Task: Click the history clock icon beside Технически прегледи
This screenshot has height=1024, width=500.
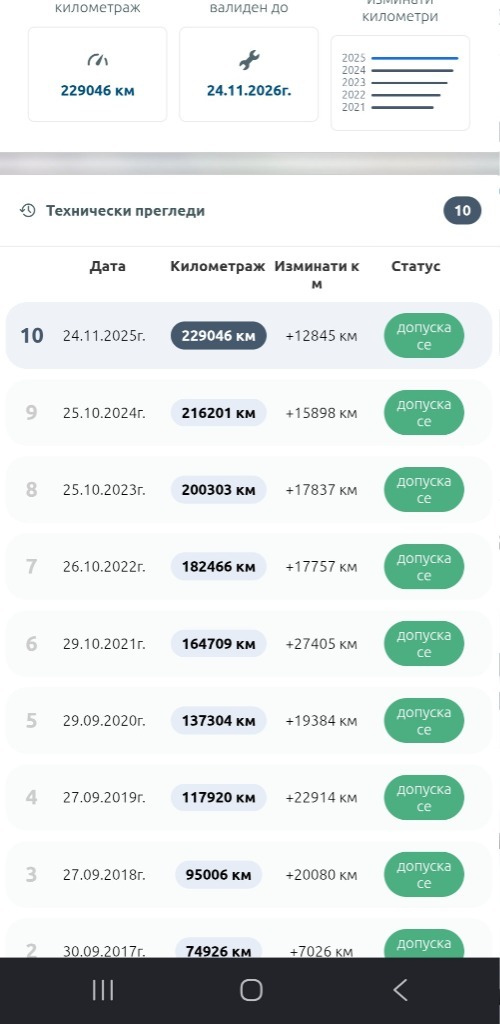Action: pos(27,210)
